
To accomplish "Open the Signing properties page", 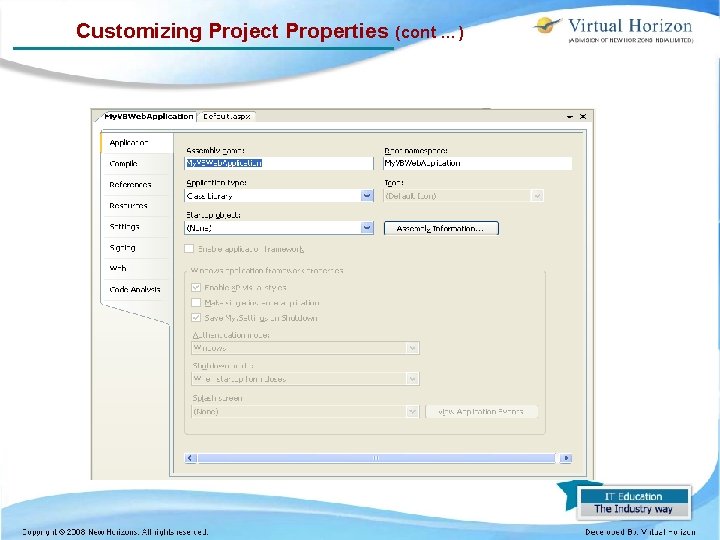I will tap(135, 248).
